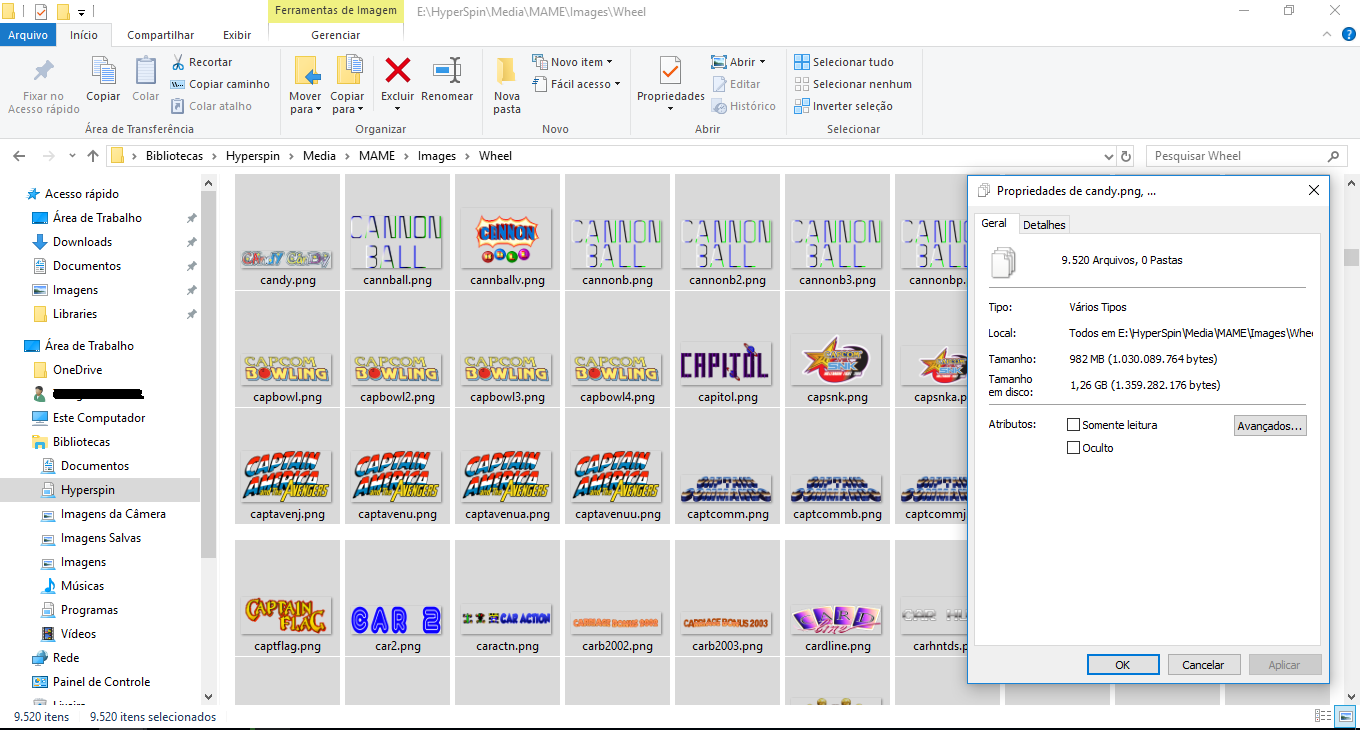Open recent locations dropdown chevron
Viewport: 1360px width, 730px height.
pyautogui.click(x=72, y=156)
